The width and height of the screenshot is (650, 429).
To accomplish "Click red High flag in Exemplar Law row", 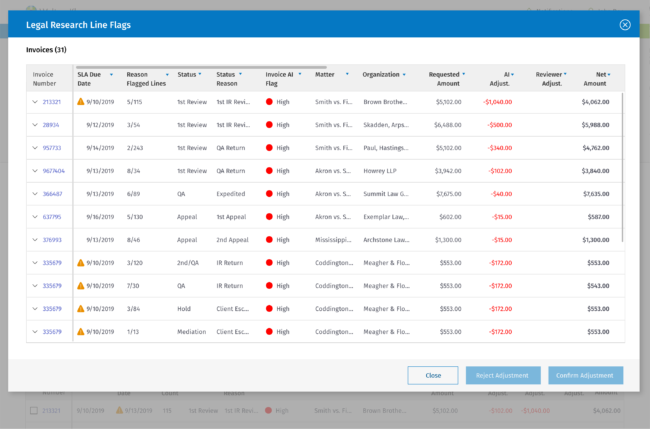I will 270,217.
